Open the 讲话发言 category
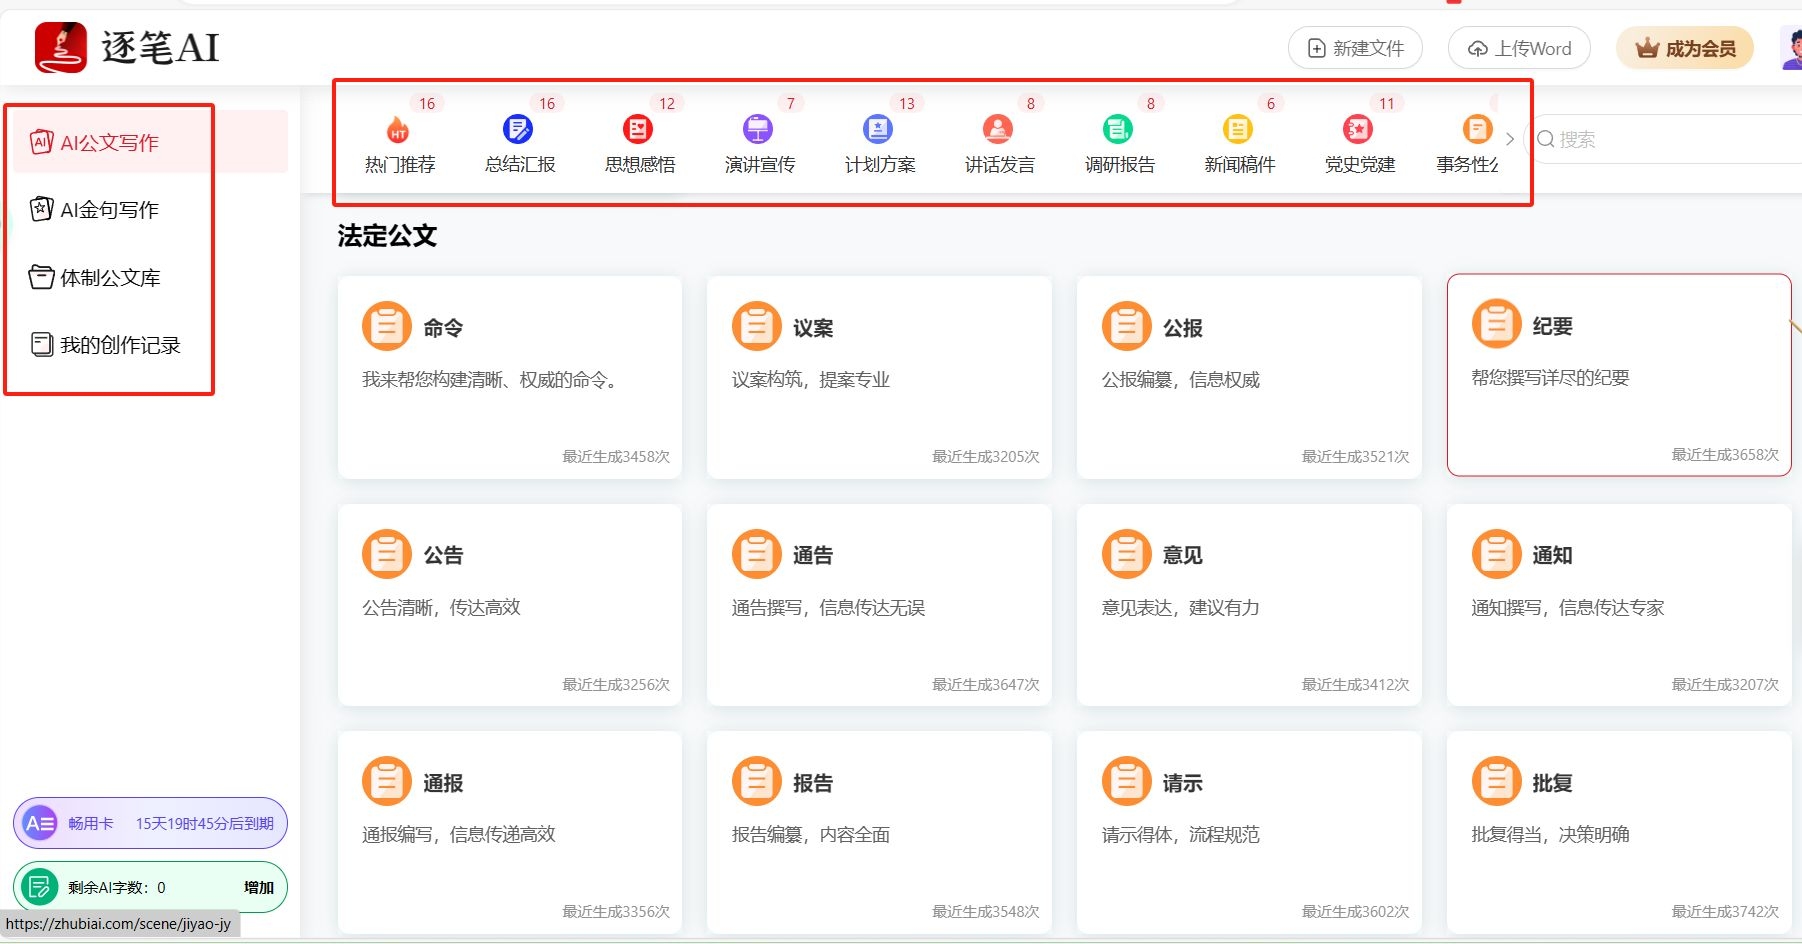Viewport: 1802px width, 944px height. click(998, 128)
